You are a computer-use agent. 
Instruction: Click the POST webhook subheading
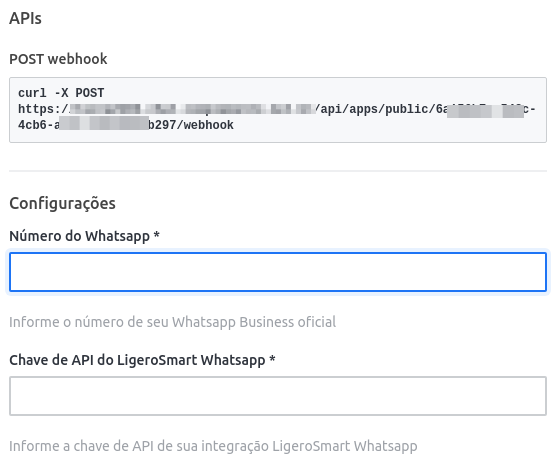tap(58, 59)
